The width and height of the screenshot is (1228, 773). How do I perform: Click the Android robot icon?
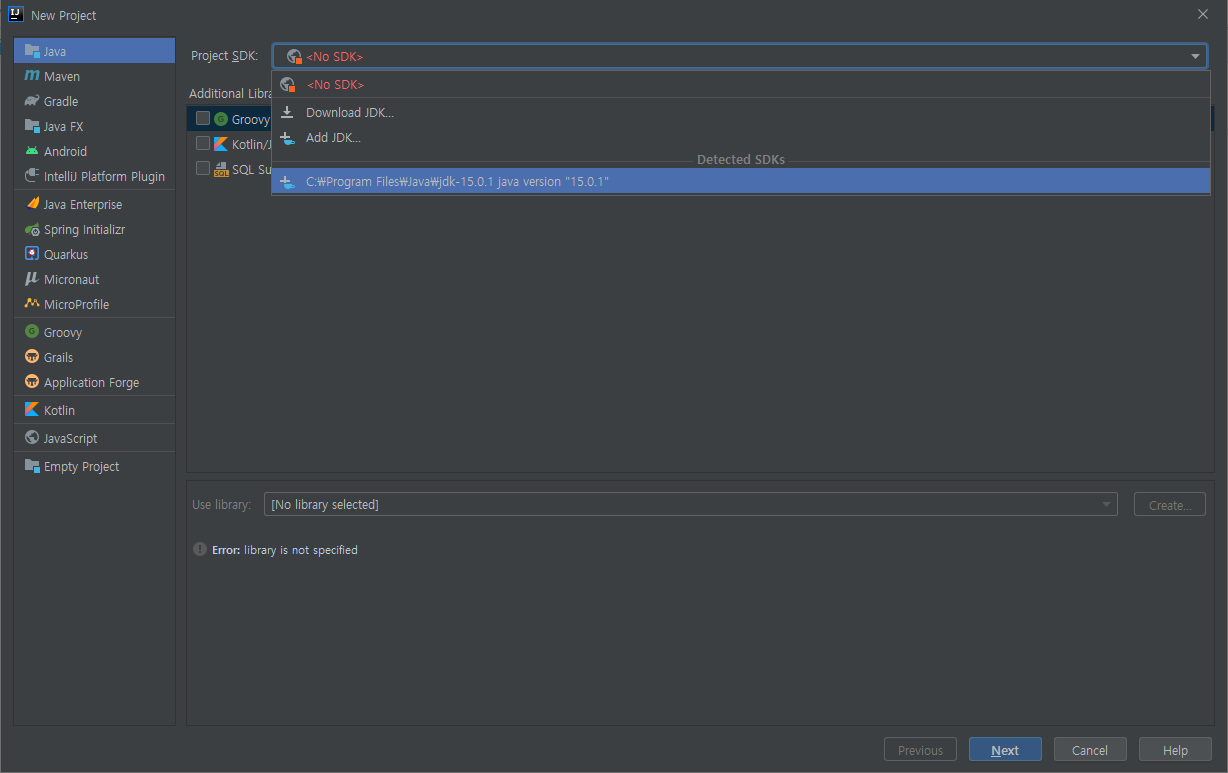pos(32,151)
